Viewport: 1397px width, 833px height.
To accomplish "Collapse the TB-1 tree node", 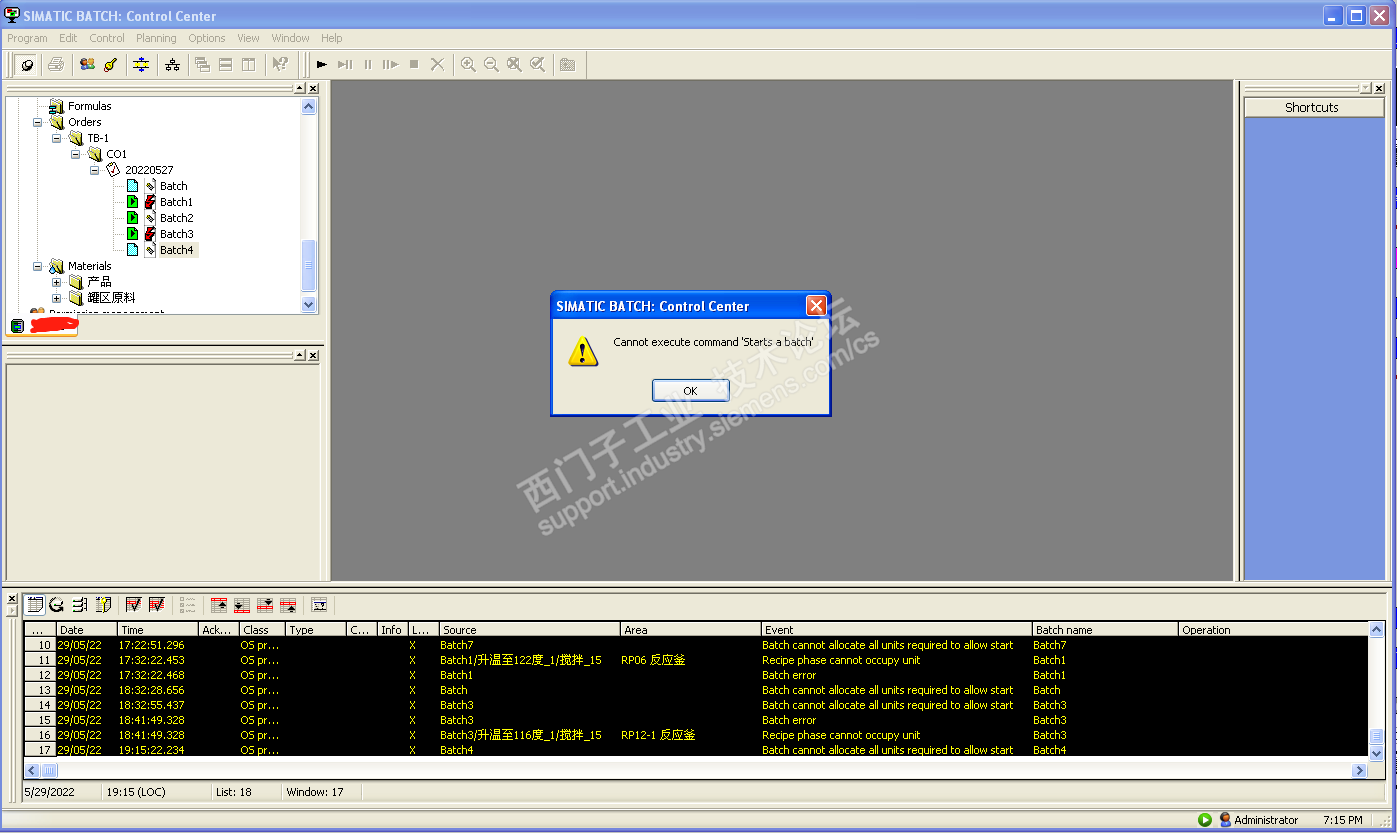I will pos(57,138).
